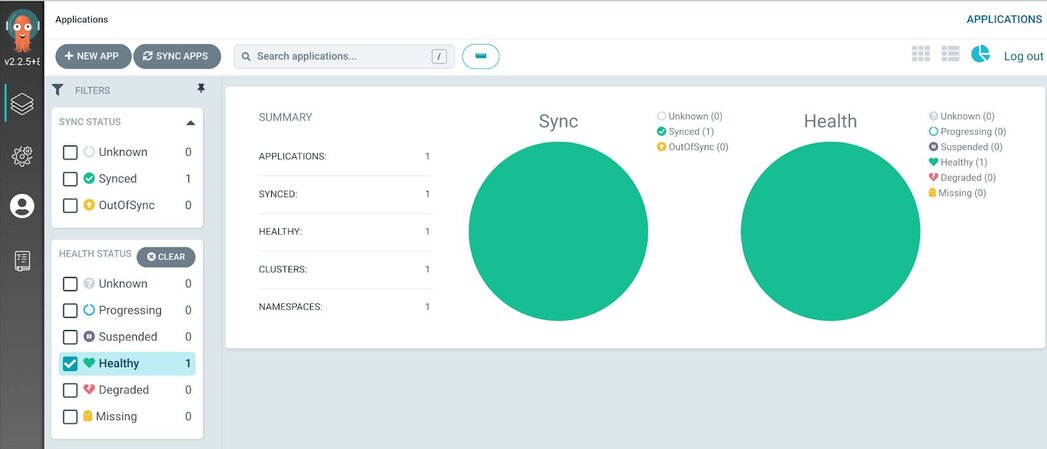
Task: Check the OutOfSync filter checkbox
Action: click(x=71, y=206)
